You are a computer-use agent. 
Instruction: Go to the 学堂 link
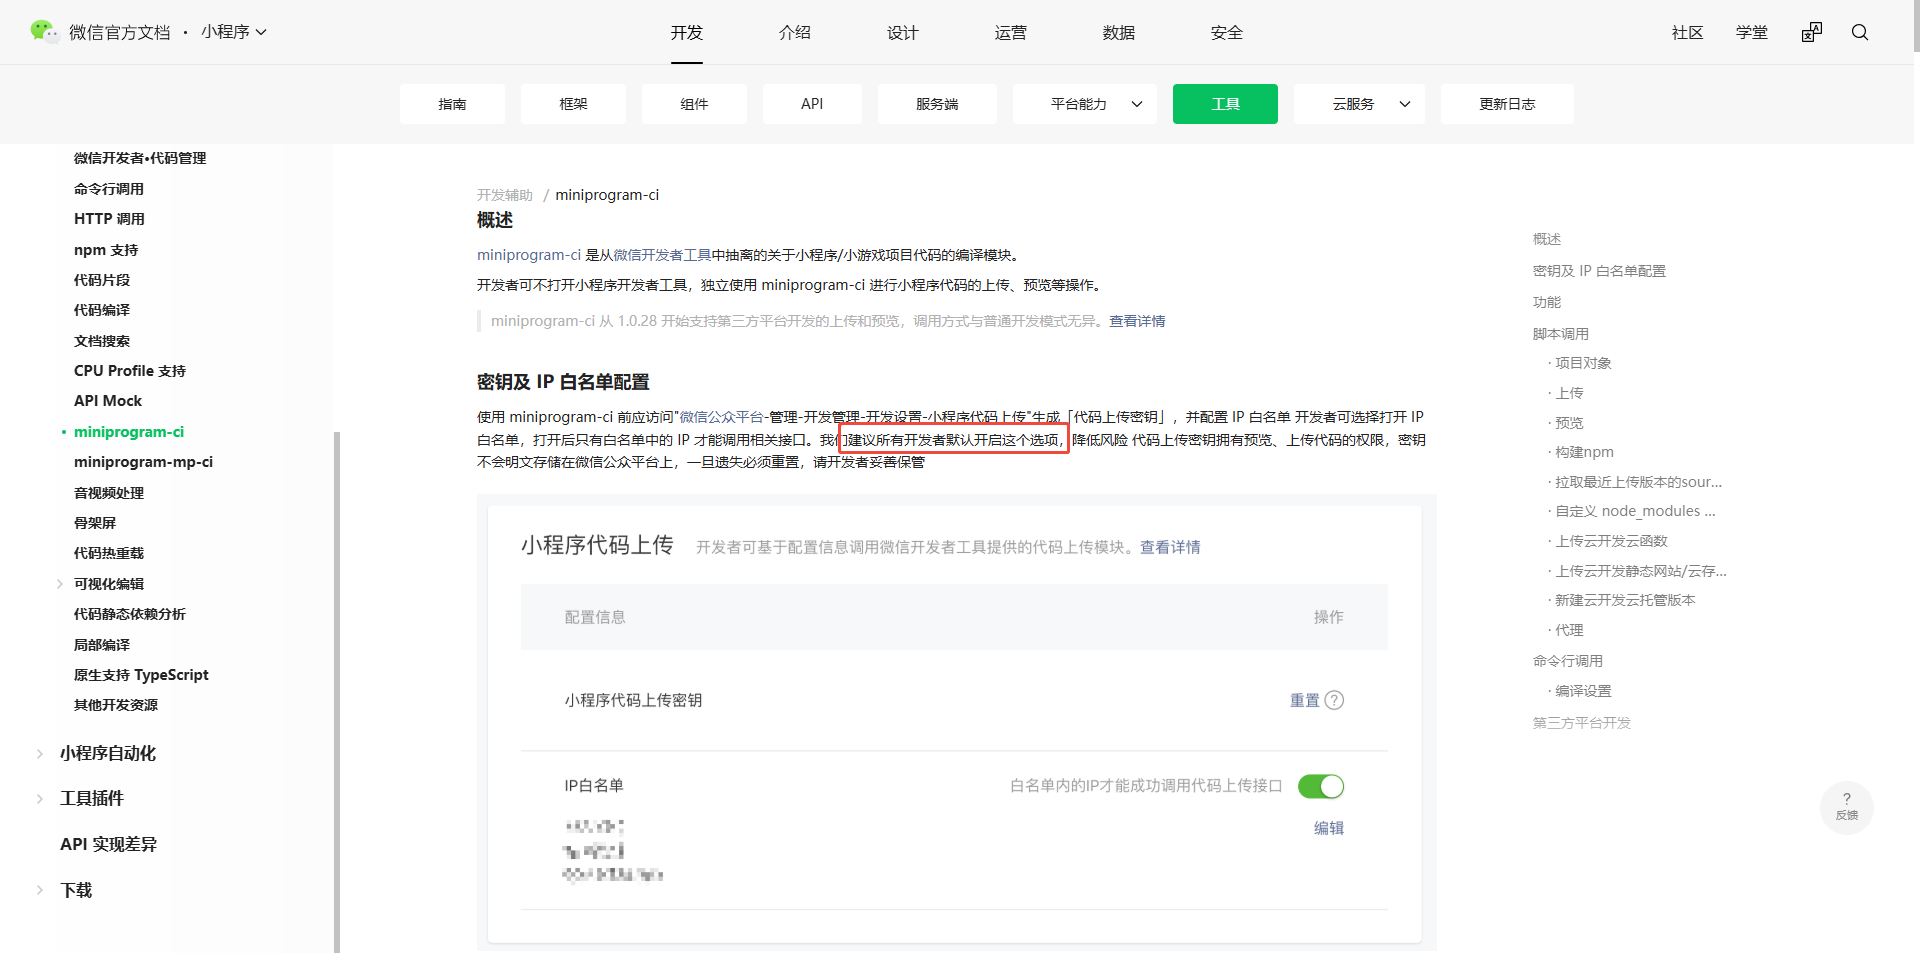(x=1752, y=33)
